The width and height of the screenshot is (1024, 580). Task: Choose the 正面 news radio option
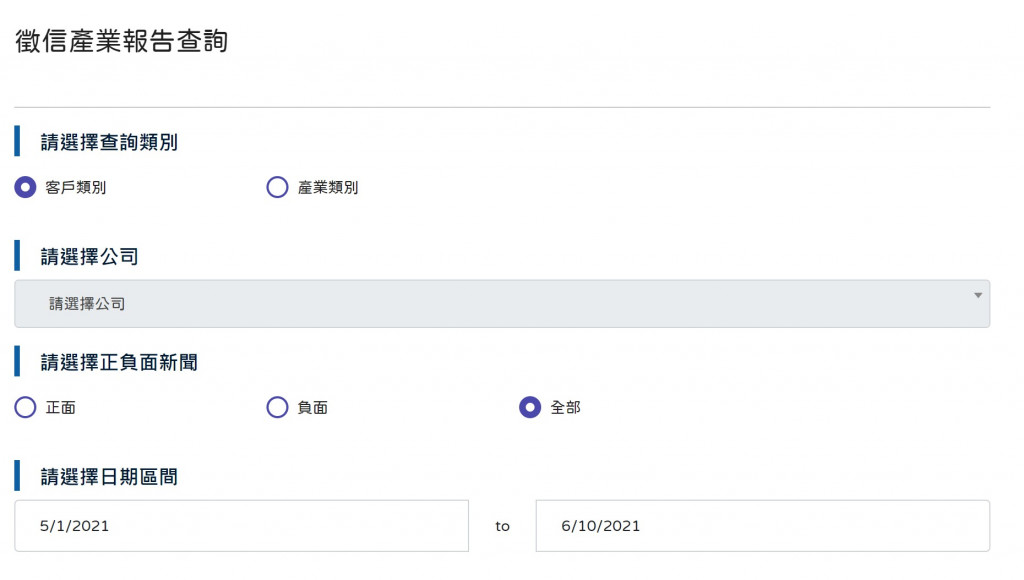pyautogui.click(x=26, y=407)
